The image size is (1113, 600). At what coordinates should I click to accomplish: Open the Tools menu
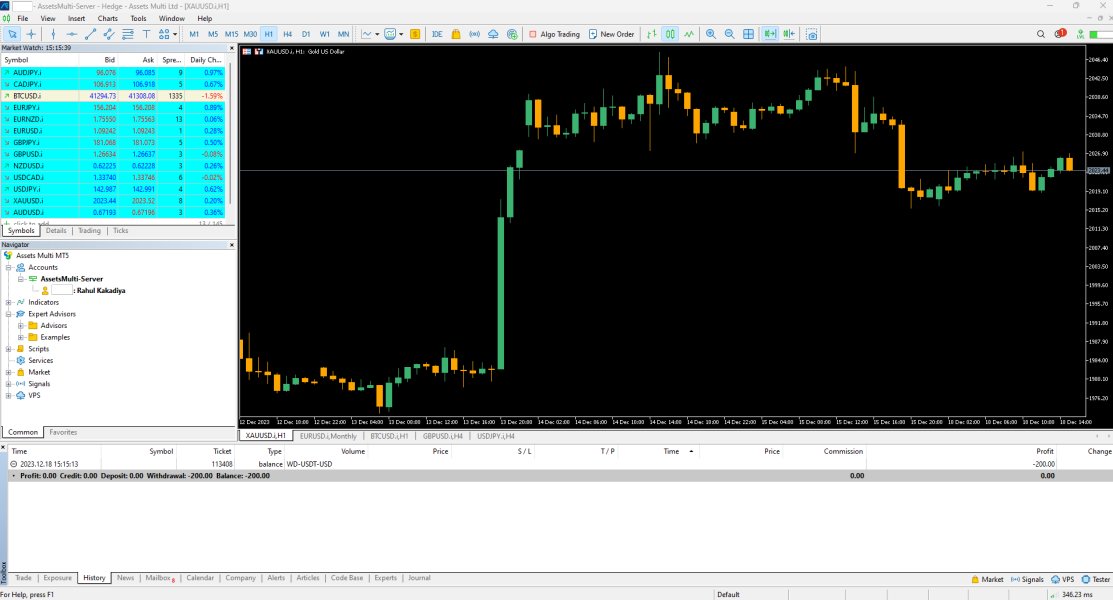[138, 18]
